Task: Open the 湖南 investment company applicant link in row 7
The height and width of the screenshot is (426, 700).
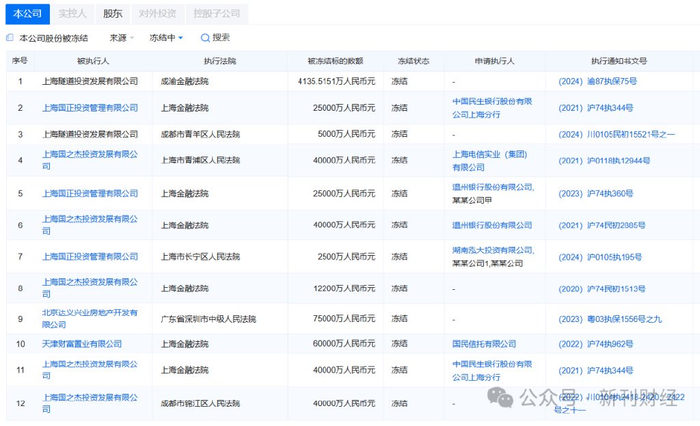Action: (x=493, y=250)
